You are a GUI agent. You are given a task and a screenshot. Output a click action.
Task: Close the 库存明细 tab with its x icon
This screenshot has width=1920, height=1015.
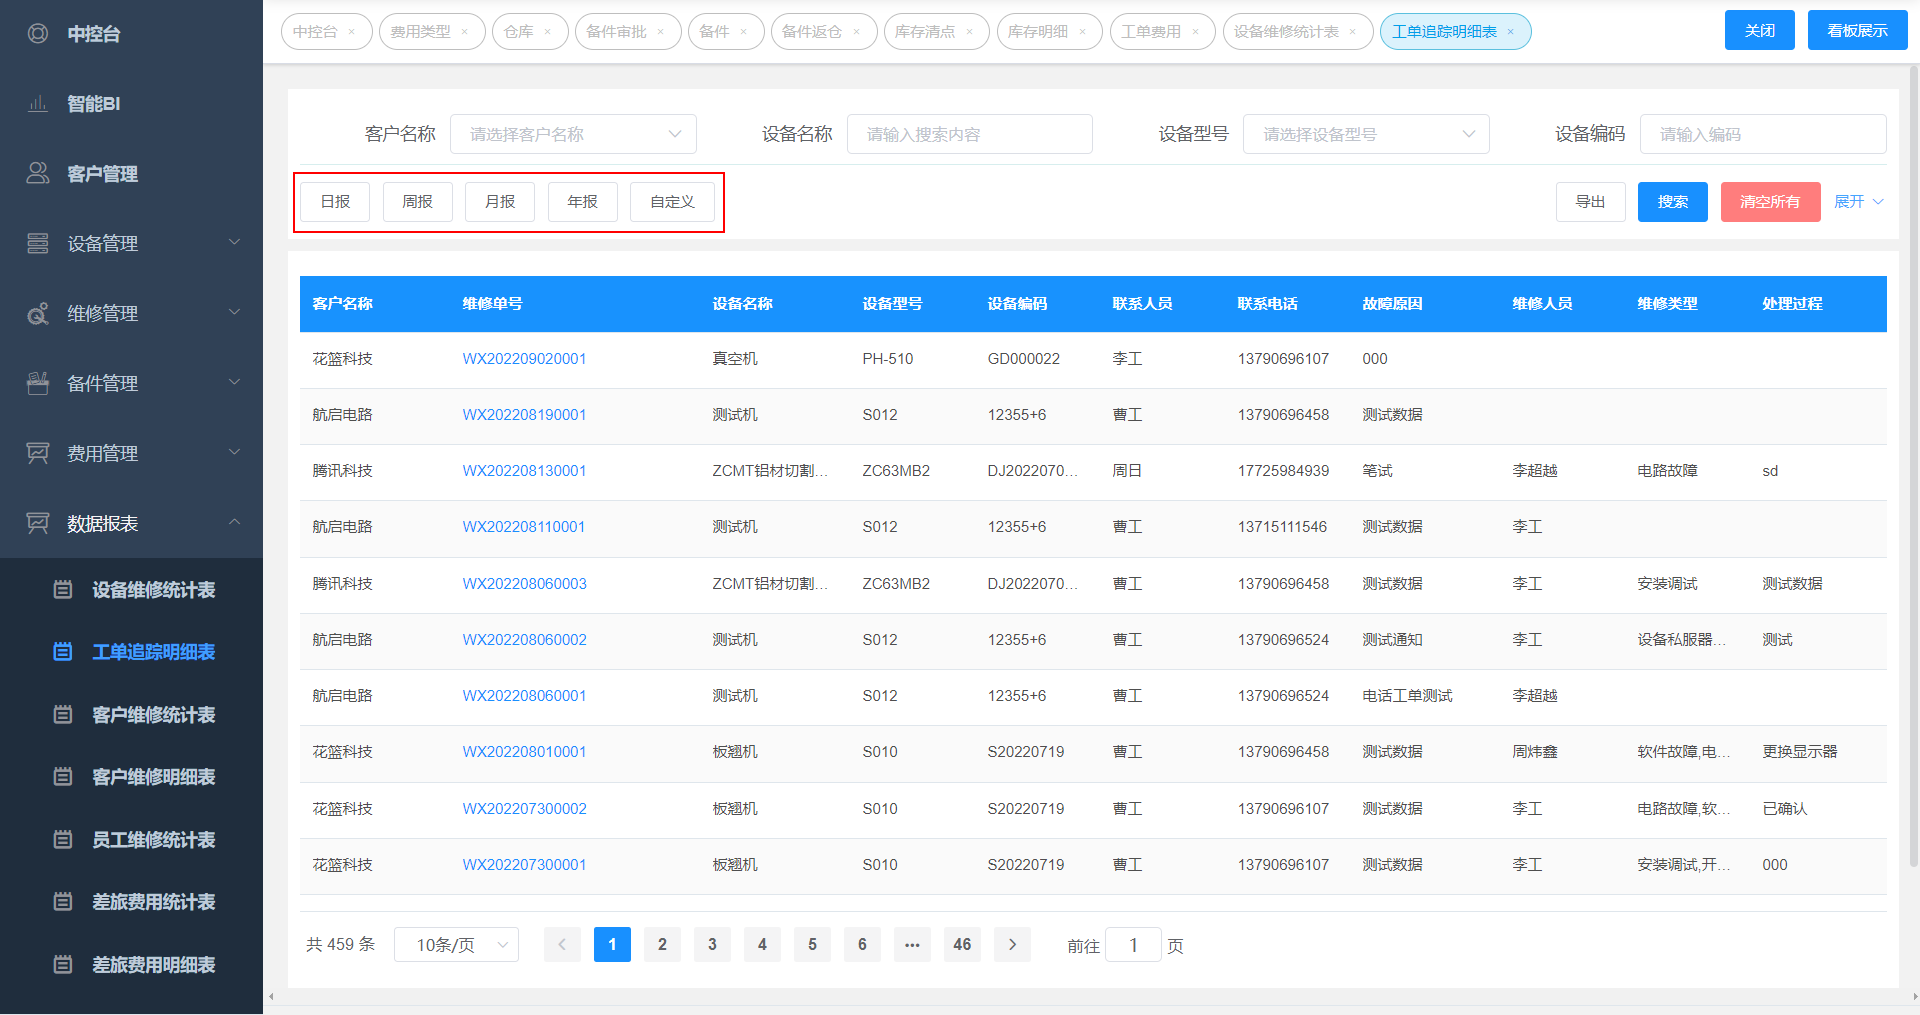(1082, 32)
